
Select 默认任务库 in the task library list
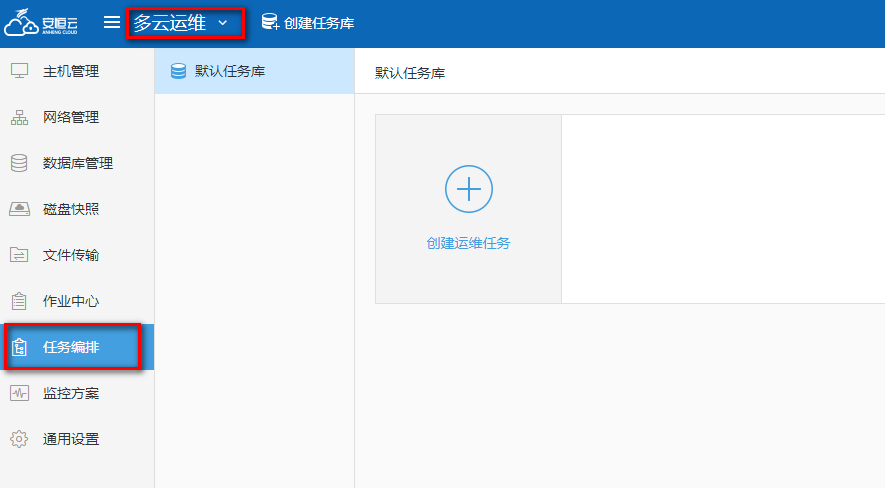click(x=255, y=71)
